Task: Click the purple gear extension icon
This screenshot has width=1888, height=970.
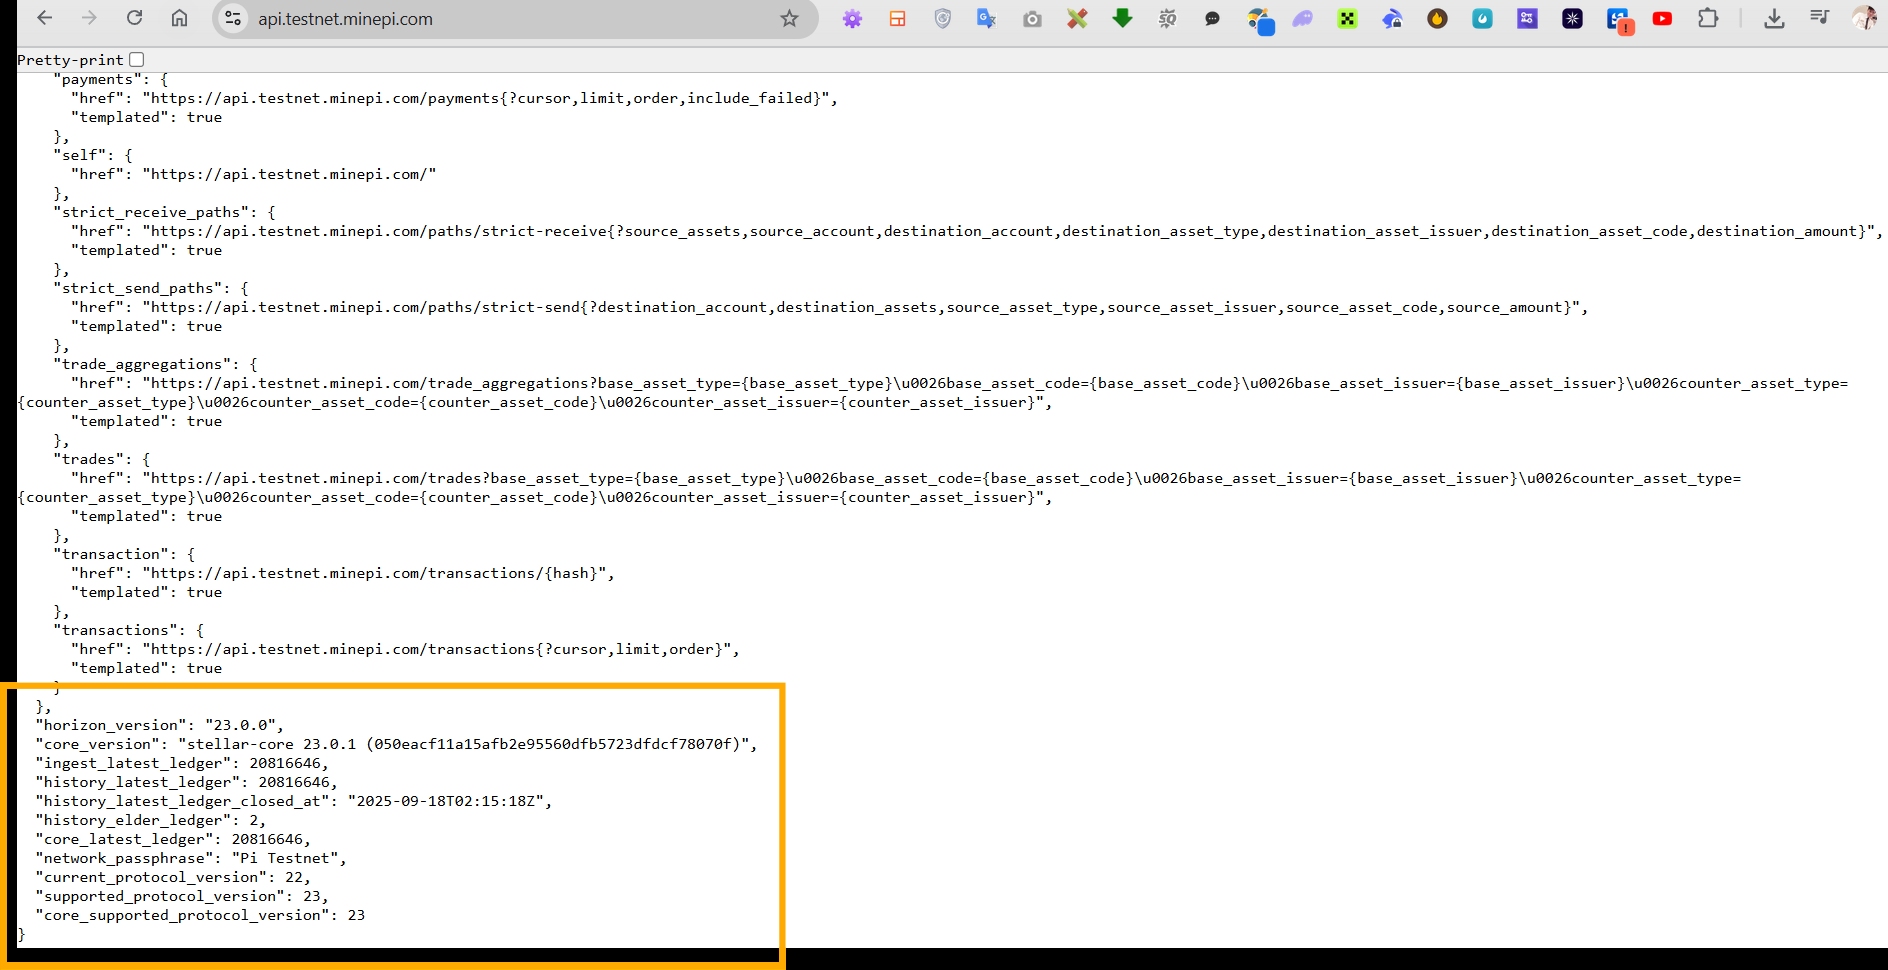Action: point(852,18)
